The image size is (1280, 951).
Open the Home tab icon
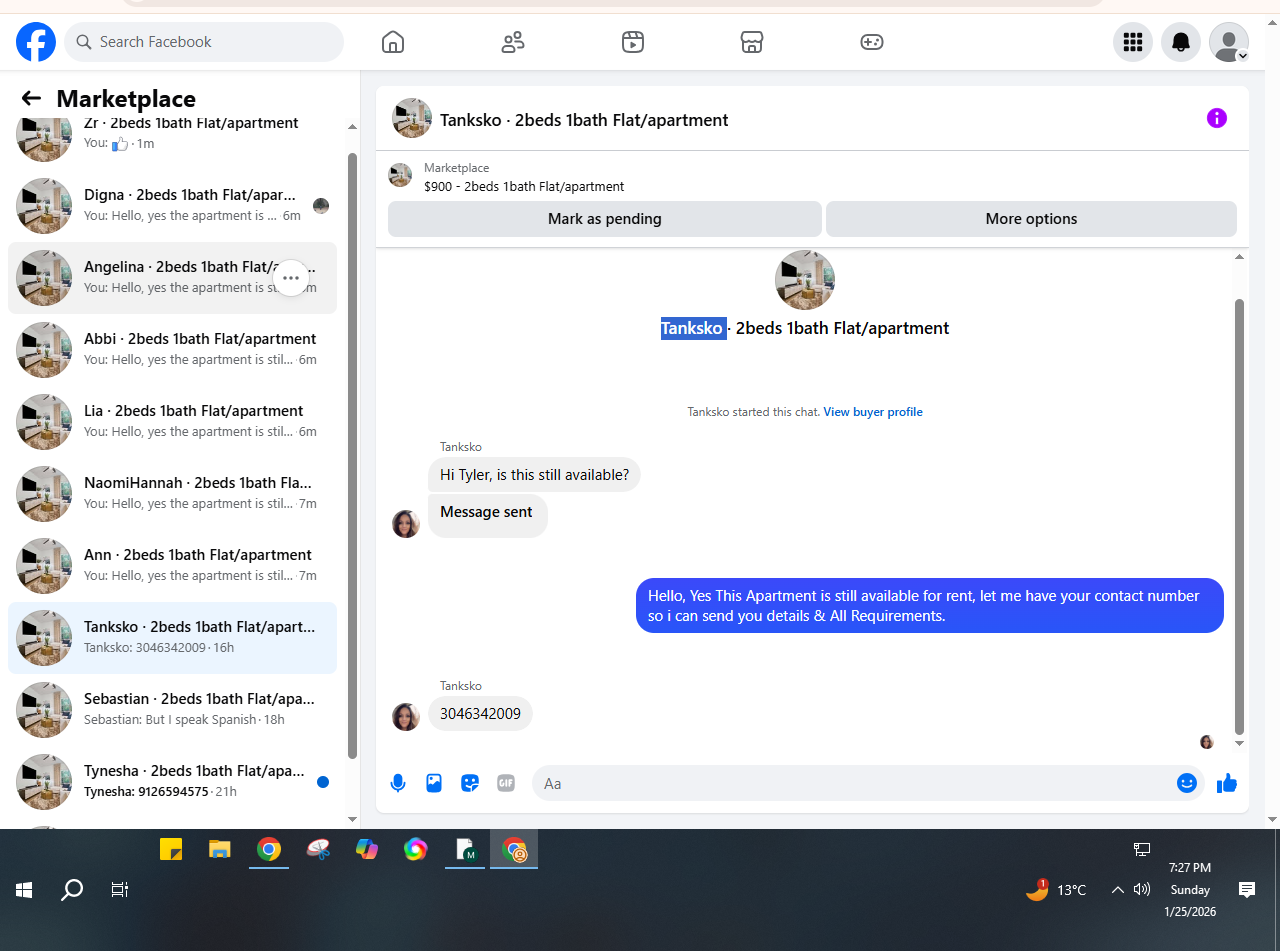pyautogui.click(x=393, y=42)
